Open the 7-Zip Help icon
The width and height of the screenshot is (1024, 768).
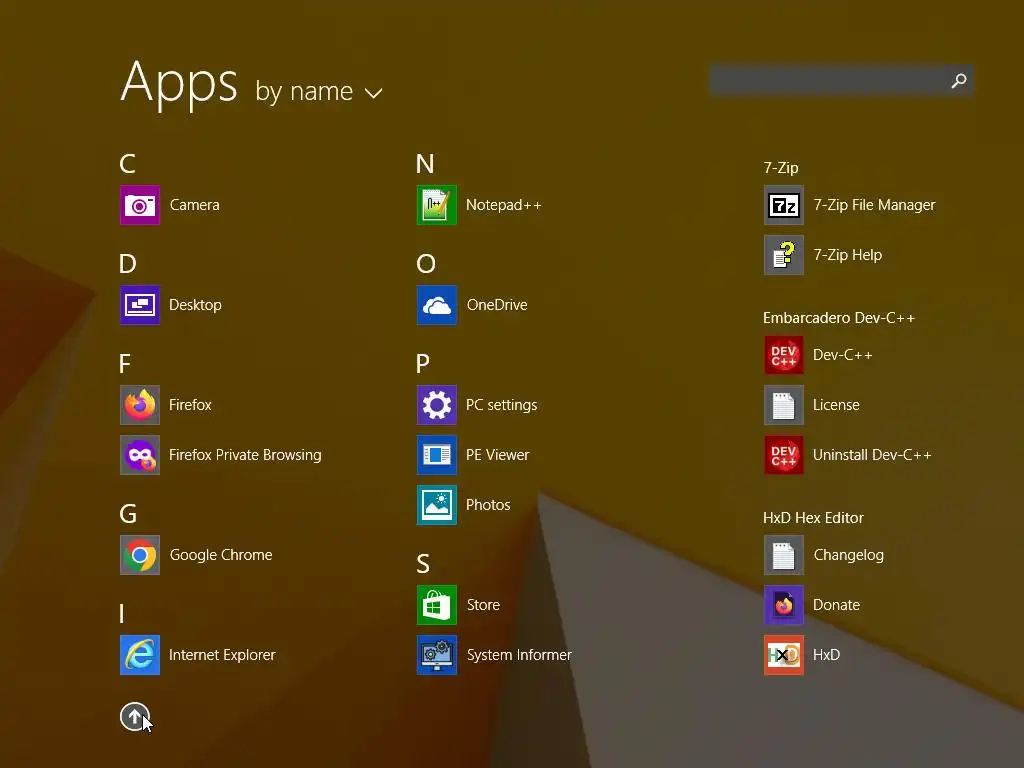784,255
